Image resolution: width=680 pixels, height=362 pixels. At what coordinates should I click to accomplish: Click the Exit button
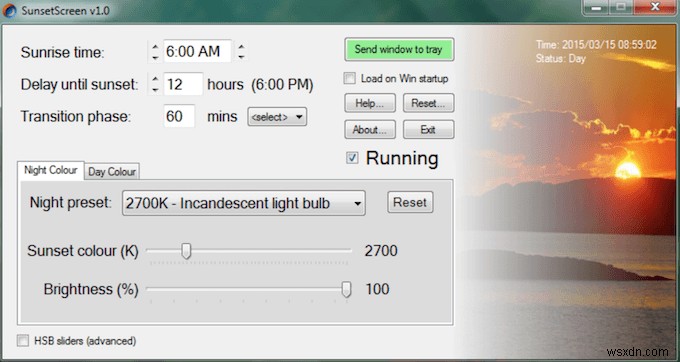click(x=428, y=130)
